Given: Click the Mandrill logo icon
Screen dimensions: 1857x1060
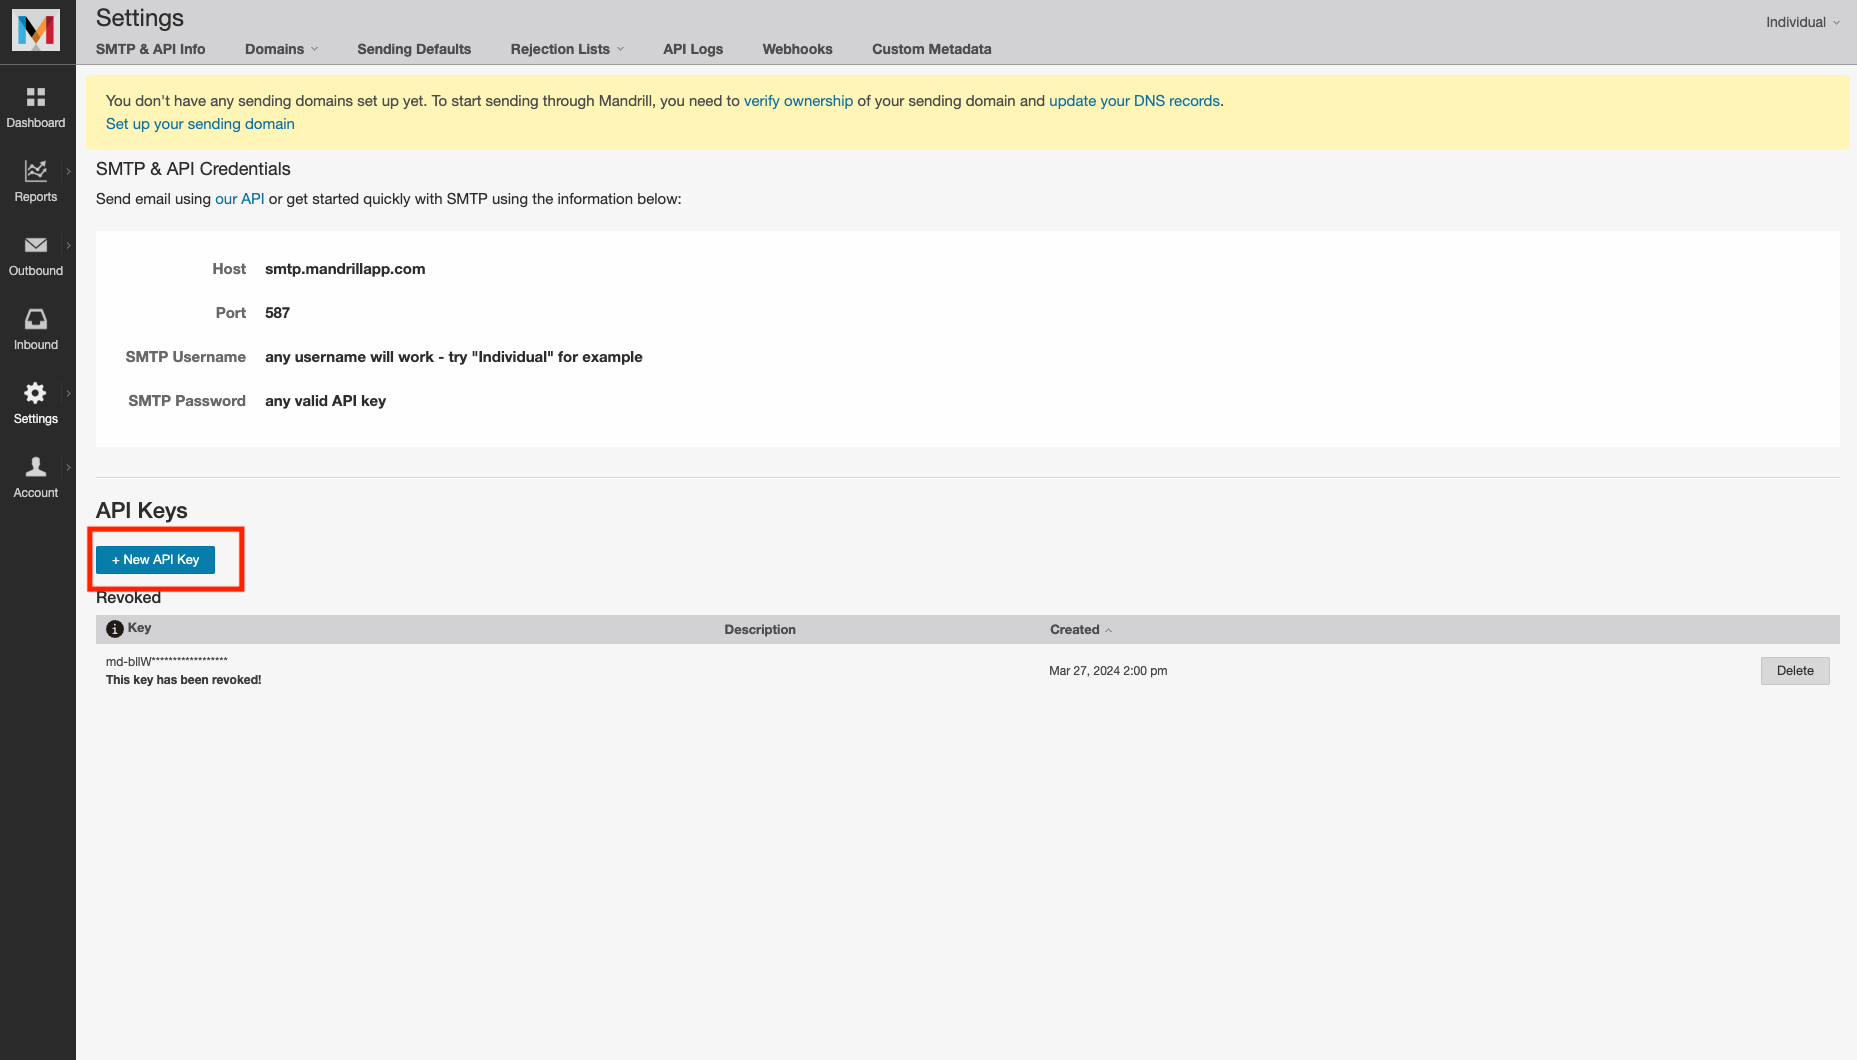Looking at the screenshot, I should [36, 31].
